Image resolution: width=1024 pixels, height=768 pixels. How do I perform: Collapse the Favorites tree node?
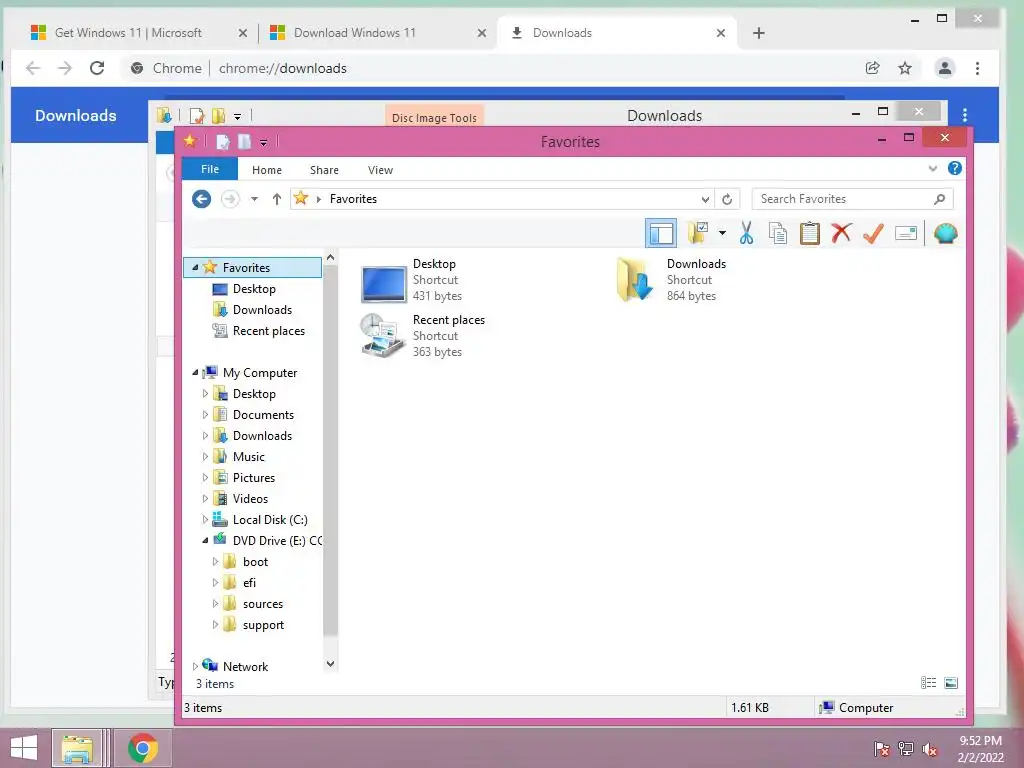195,268
